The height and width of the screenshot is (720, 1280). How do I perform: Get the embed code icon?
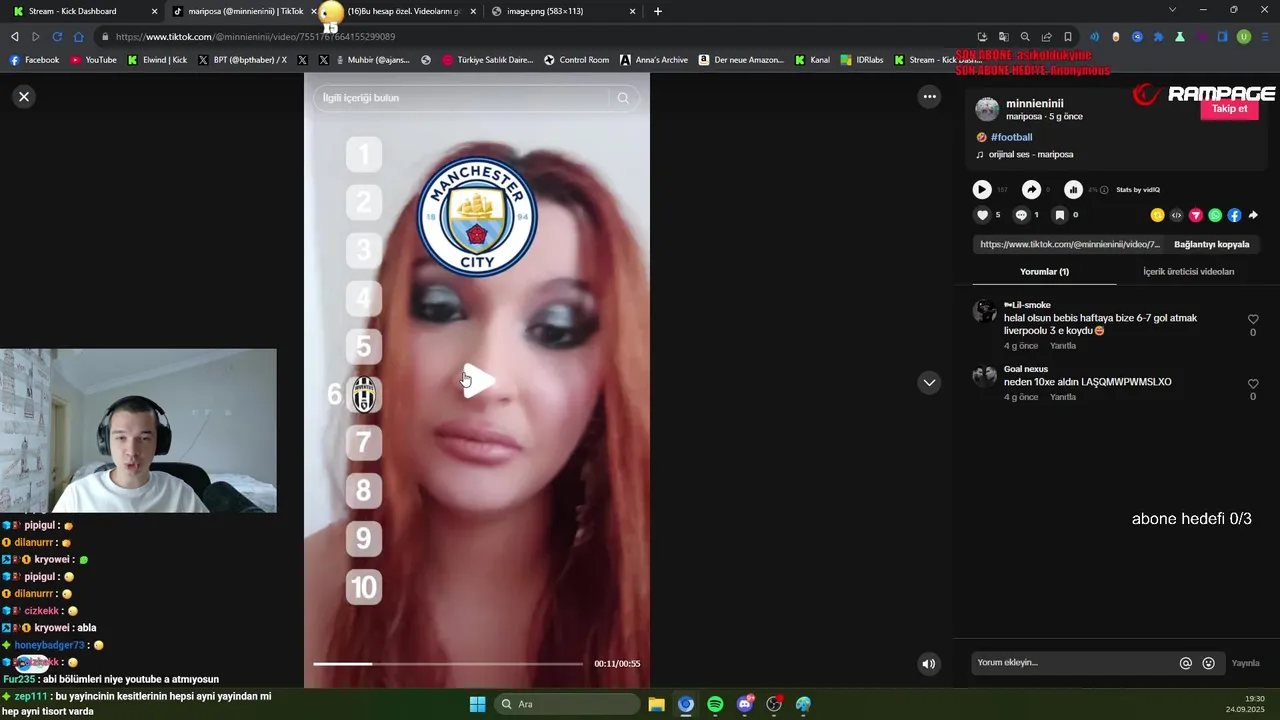pyautogui.click(x=1176, y=215)
